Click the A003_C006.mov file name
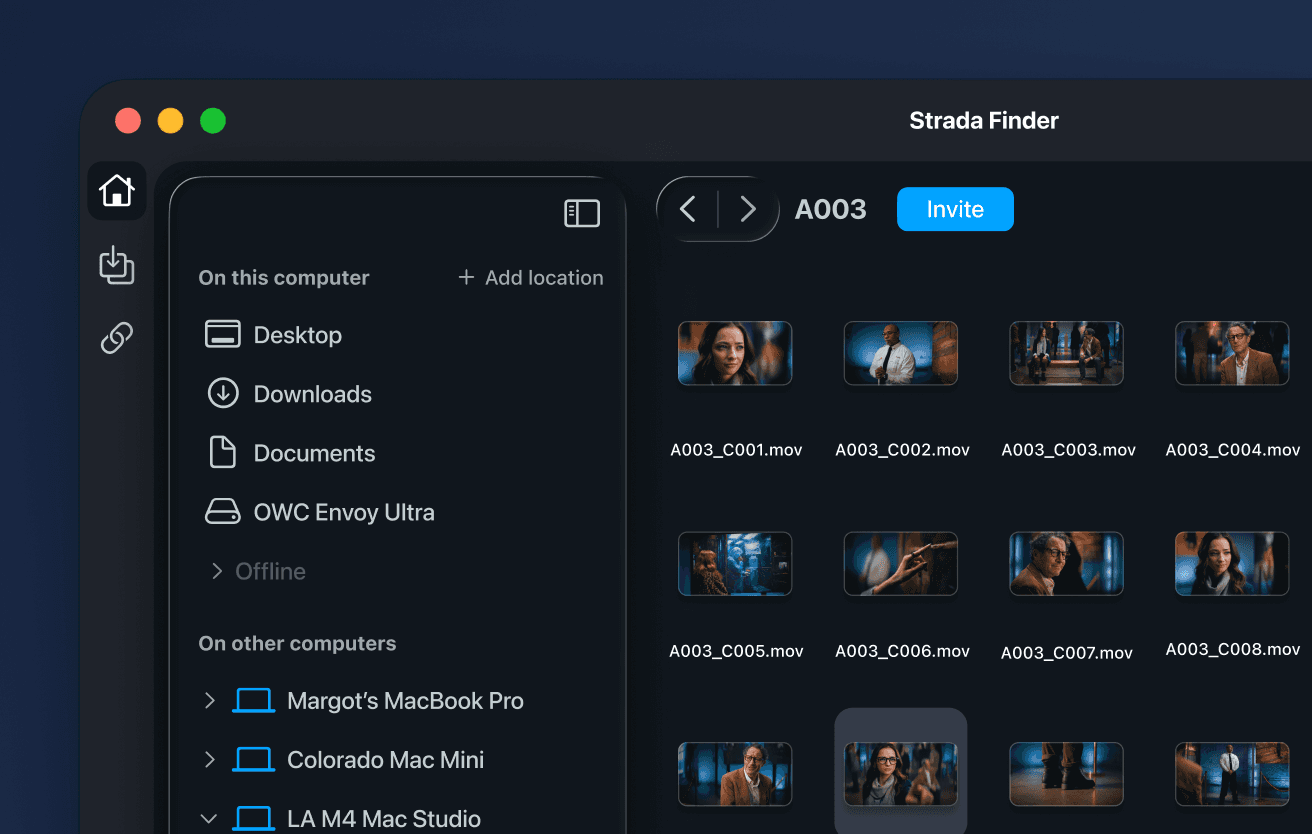This screenshot has width=1312, height=834. [x=902, y=651]
